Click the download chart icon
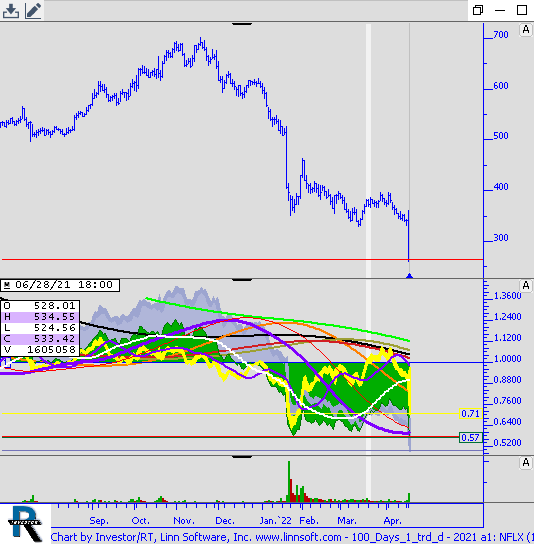 pyautogui.click(x=11, y=10)
